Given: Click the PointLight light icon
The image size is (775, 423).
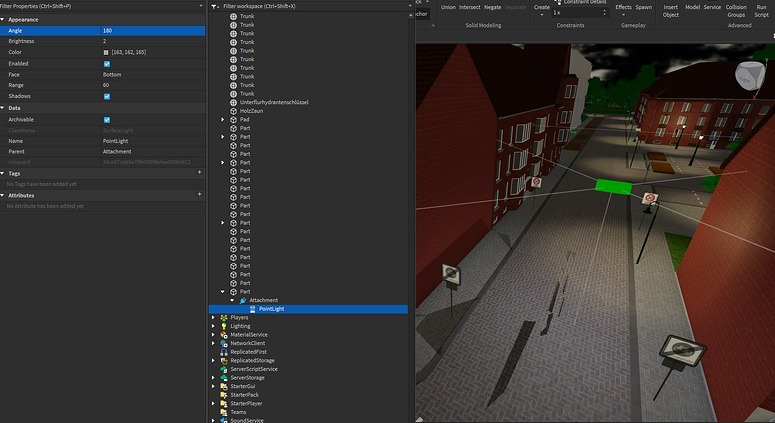Looking at the screenshot, I should click(253, 309).
